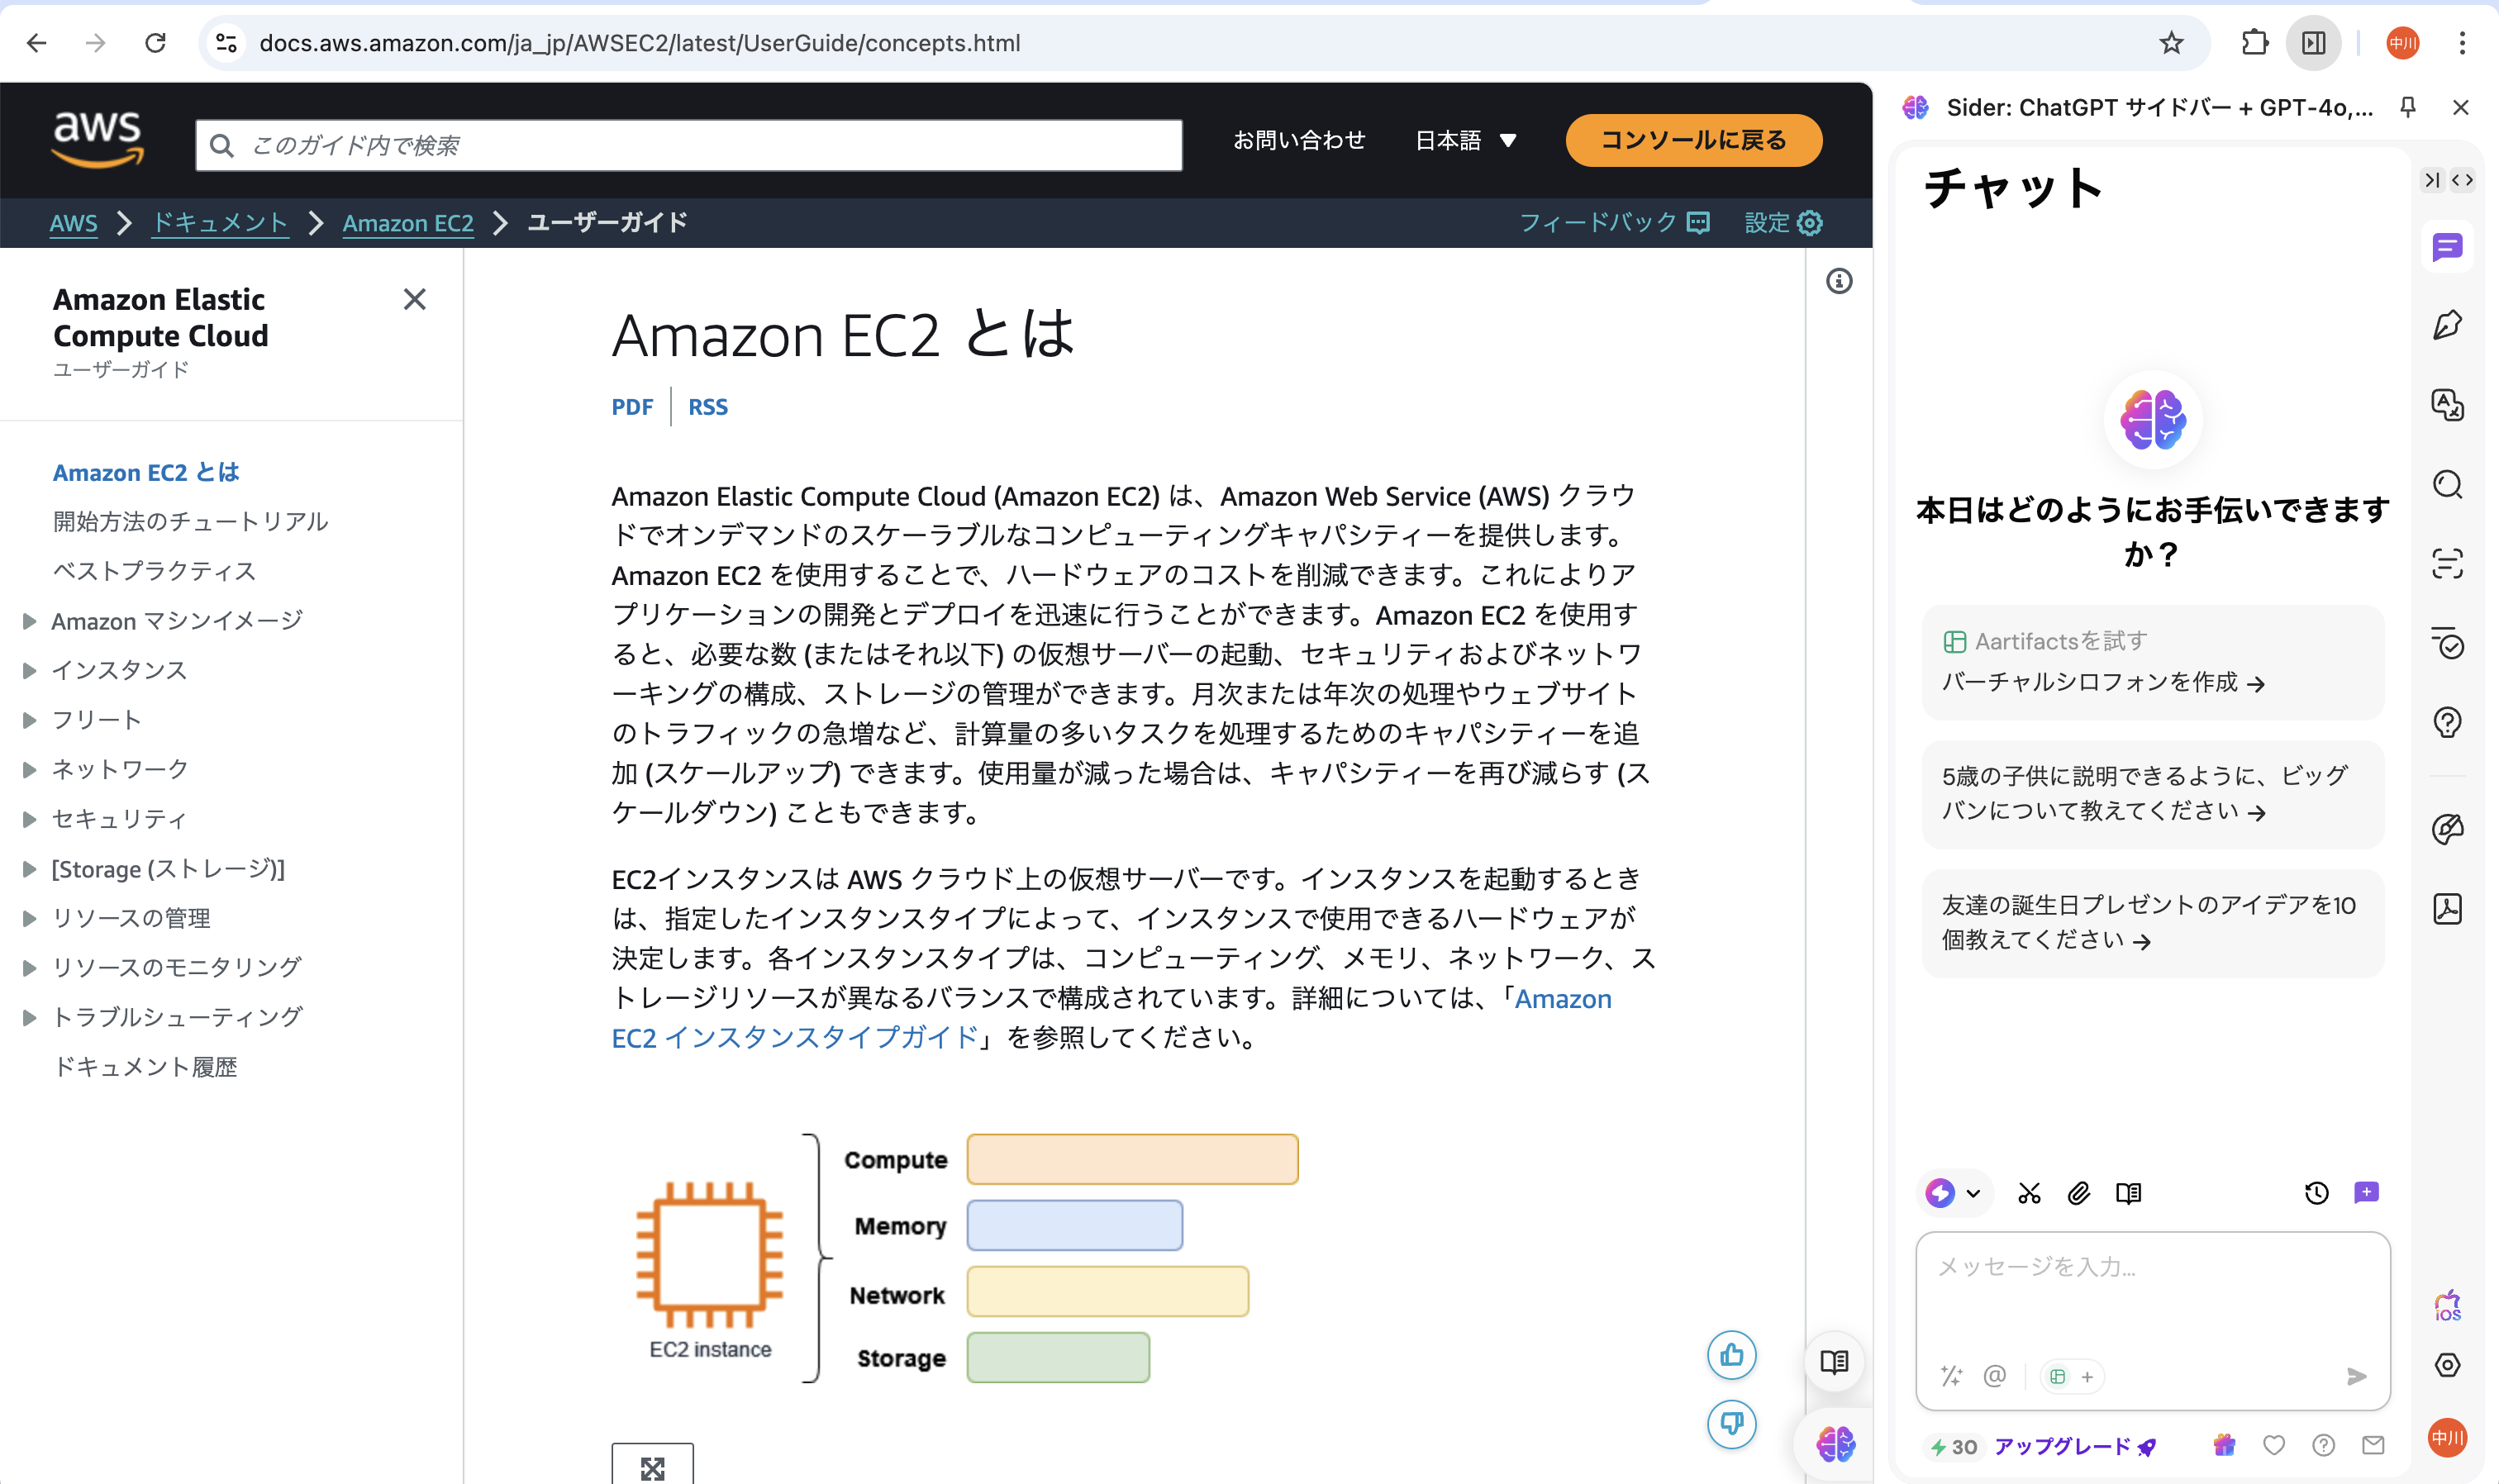Open Sider question-bubble help tool
The width and height of the screenshot is (2499, 1484).
pyautogui.click(x=2447, y=722)
